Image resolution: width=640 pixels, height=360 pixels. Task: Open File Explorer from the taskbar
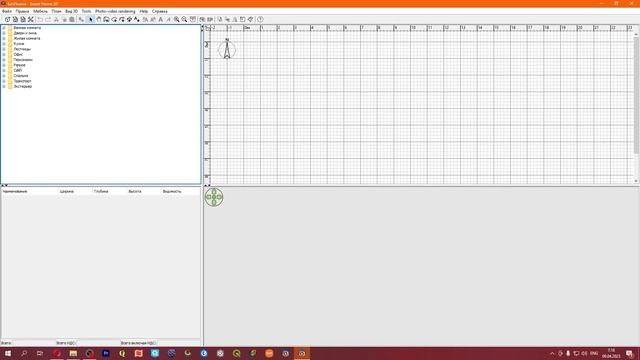[73, 353]
